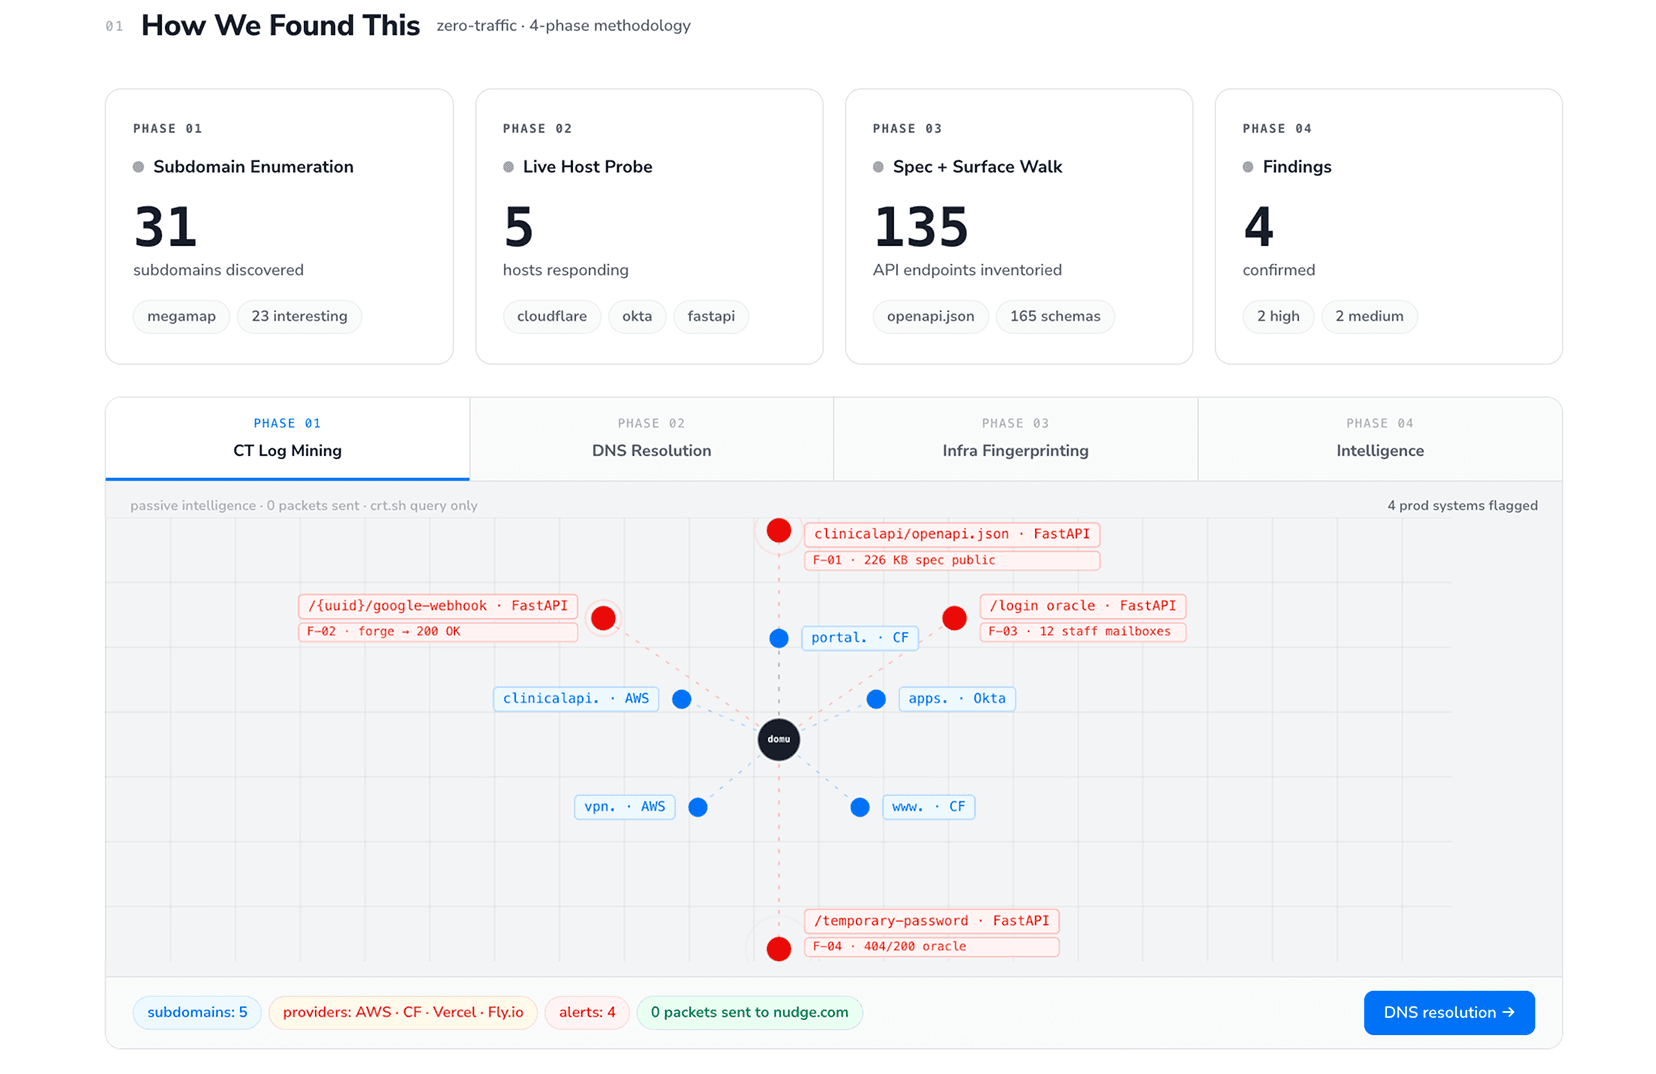Click the vpn. · AWS label
This screenshot has height=1074, width=1656.
625,807
